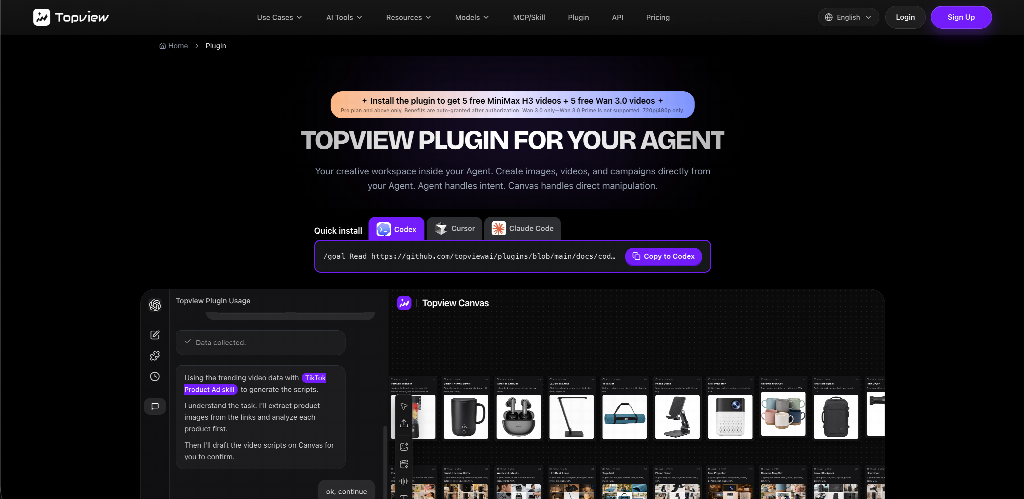This screenshot has height=499, width=1024.
Task: Click the 'Quick install' label
Action: (x=338, y=231)
